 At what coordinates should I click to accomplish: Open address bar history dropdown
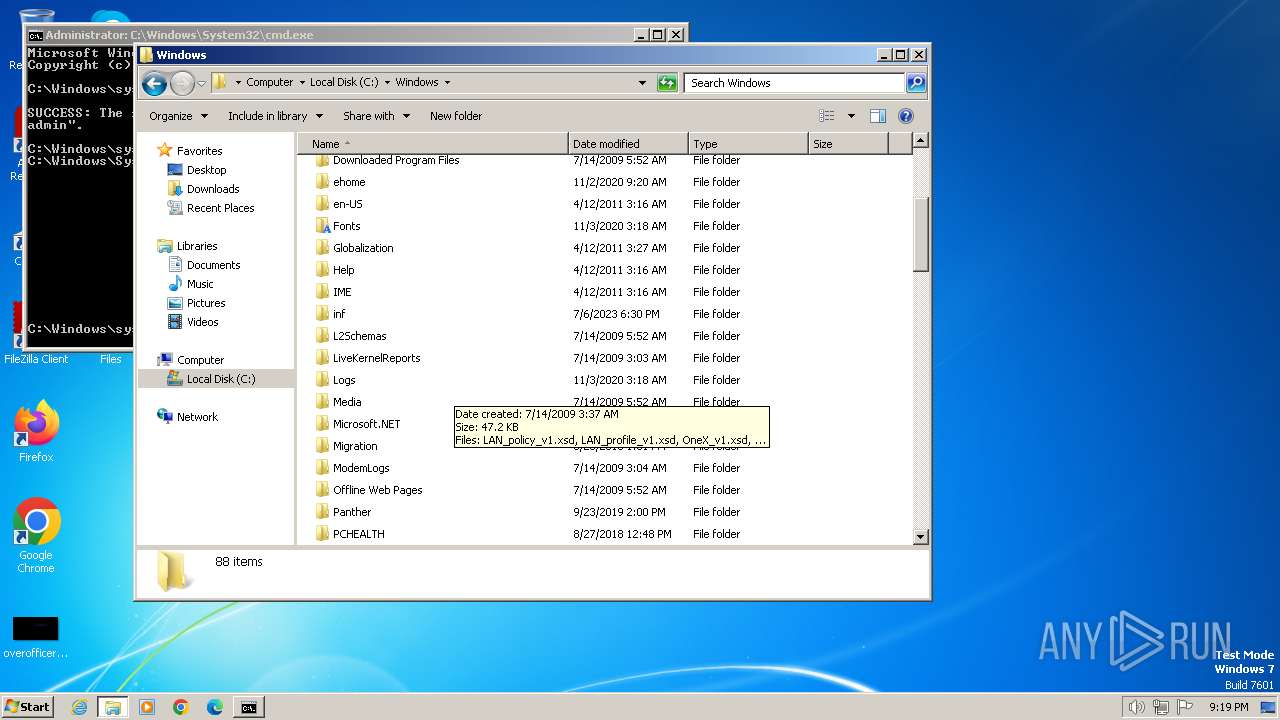642,83
